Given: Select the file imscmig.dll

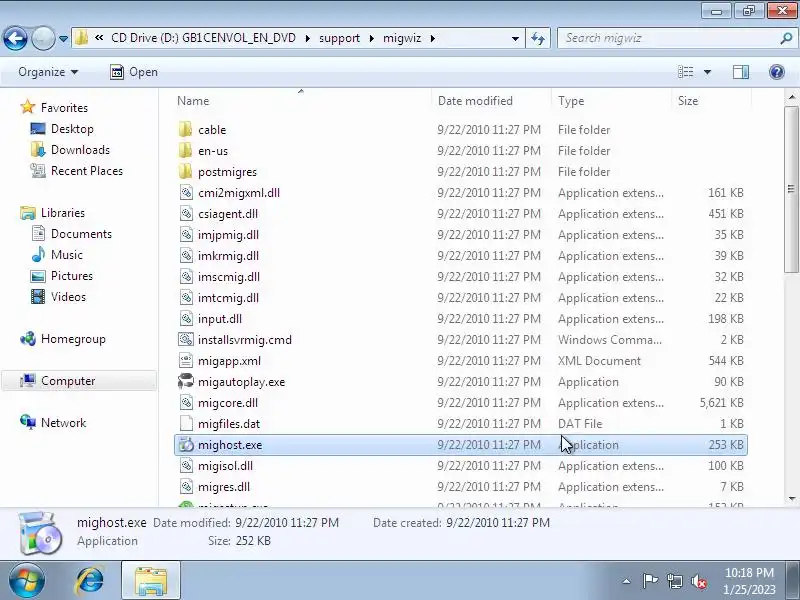Looking at the screenshot, I should [x=229, y=277].
